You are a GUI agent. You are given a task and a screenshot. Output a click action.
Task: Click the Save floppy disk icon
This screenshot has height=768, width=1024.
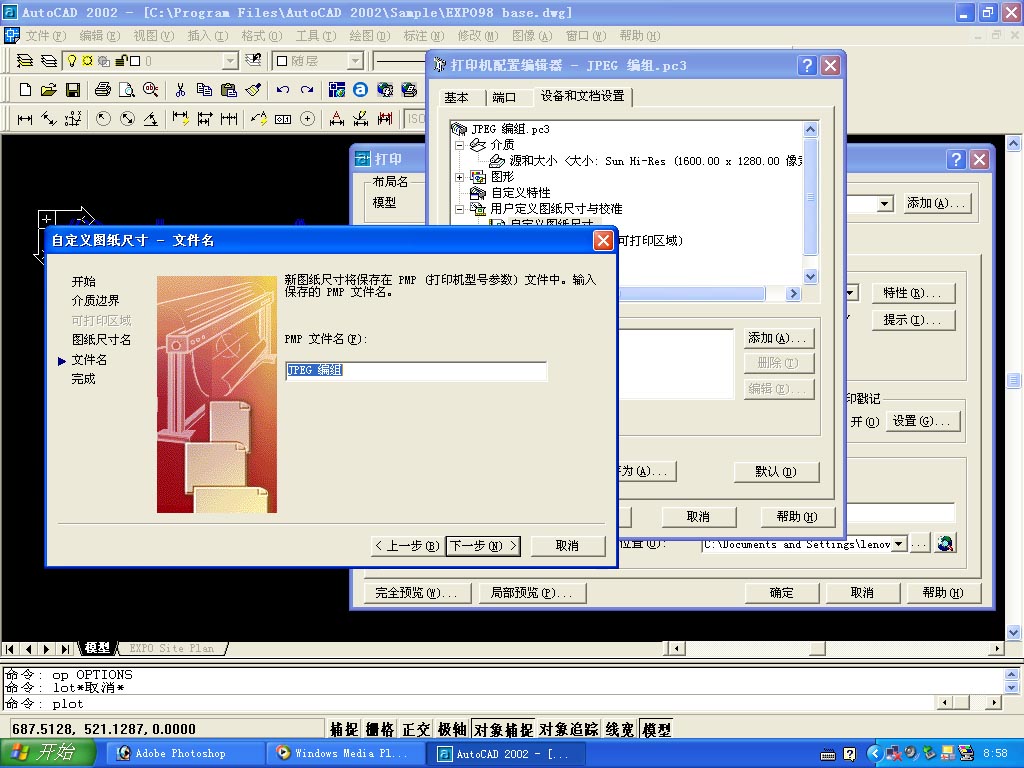click(72, 89)
